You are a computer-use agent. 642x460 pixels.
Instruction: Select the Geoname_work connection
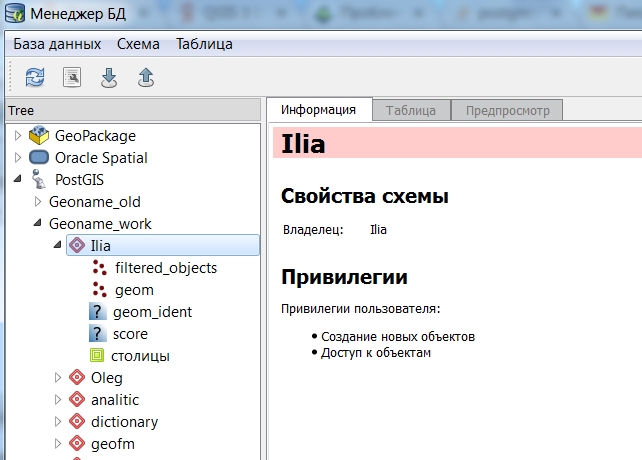coord(100,224)
